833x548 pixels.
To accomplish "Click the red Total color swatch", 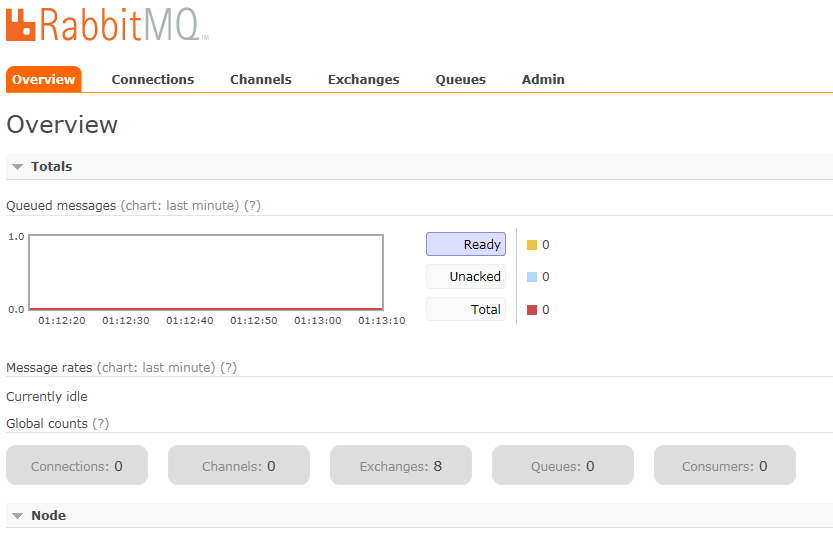I will (532, 310).
